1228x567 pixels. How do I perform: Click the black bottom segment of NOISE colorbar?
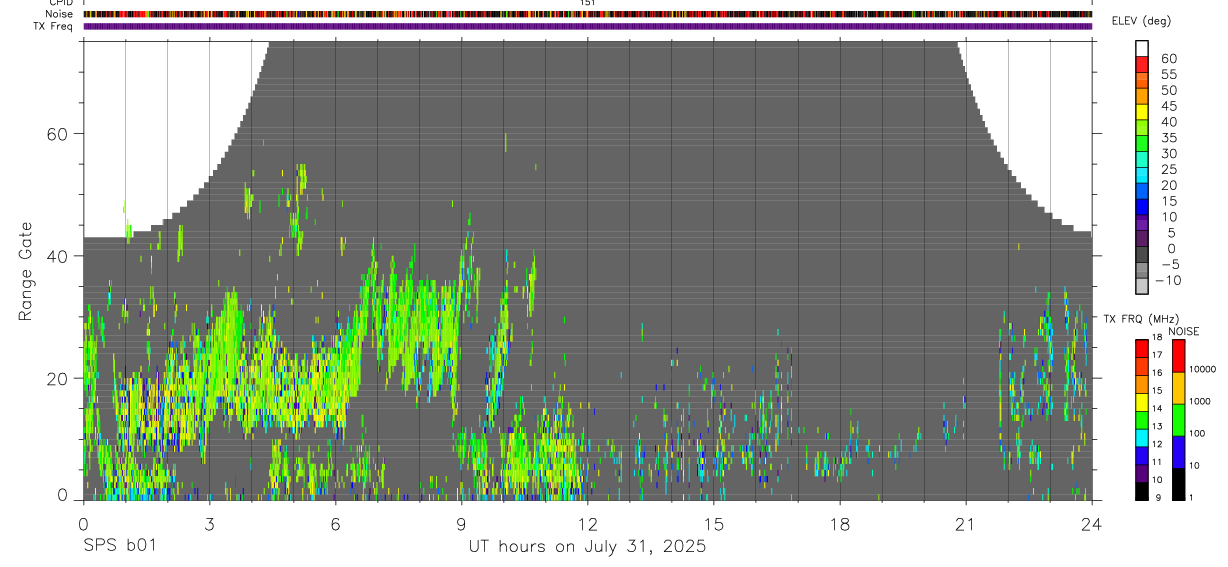point(1178,484)
